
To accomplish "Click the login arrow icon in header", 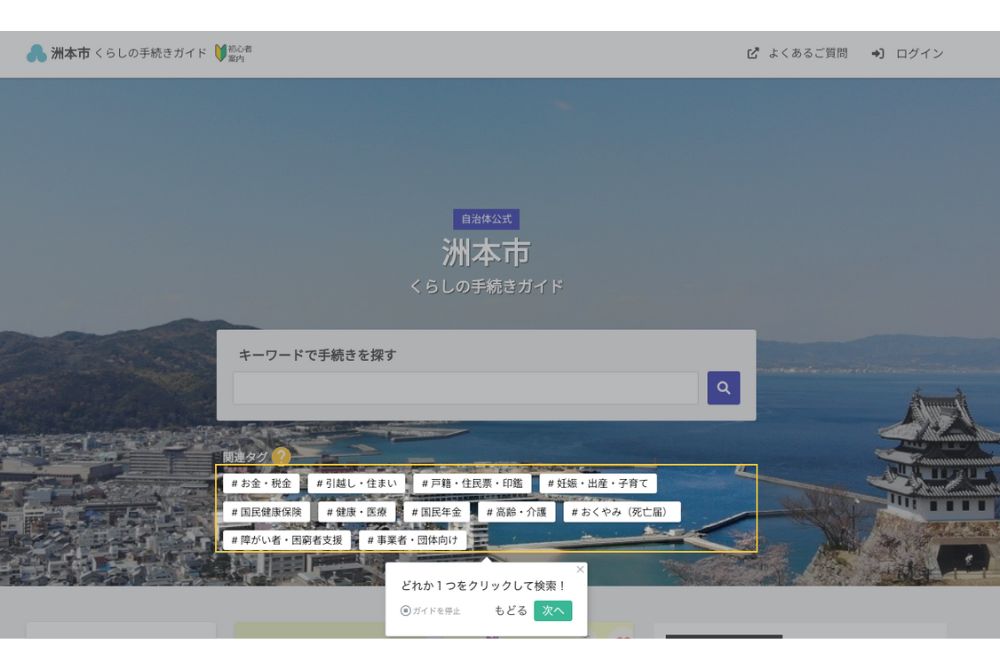I will click(879, 53).
